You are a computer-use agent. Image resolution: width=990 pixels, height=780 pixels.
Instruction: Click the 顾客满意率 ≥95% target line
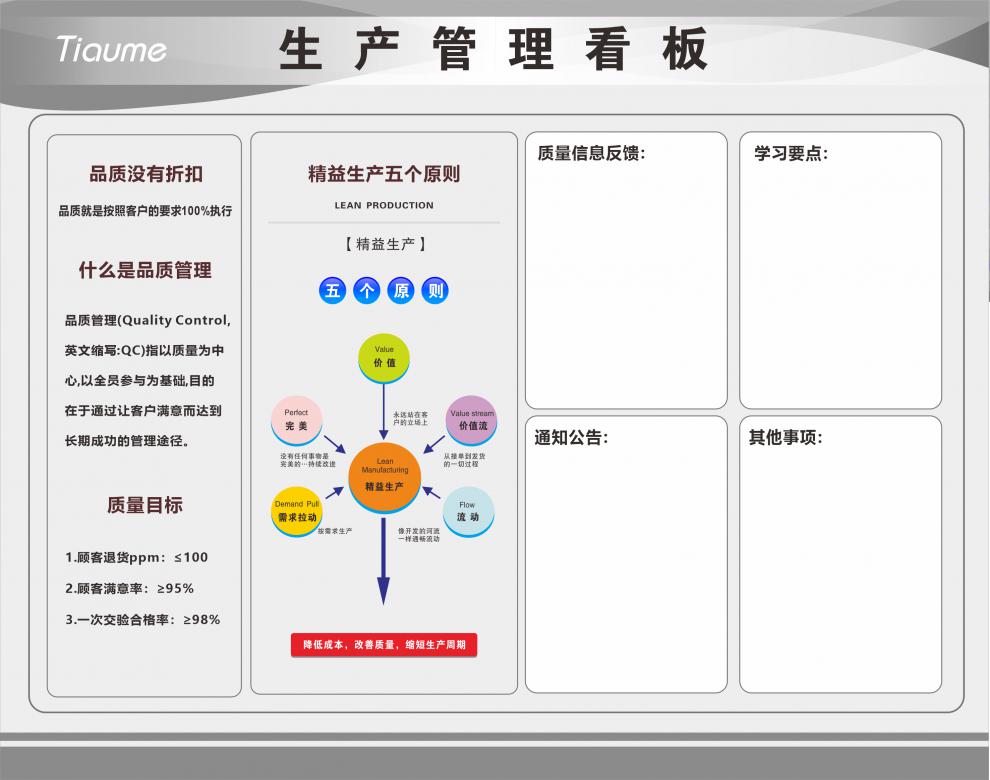tap(130, 588)
